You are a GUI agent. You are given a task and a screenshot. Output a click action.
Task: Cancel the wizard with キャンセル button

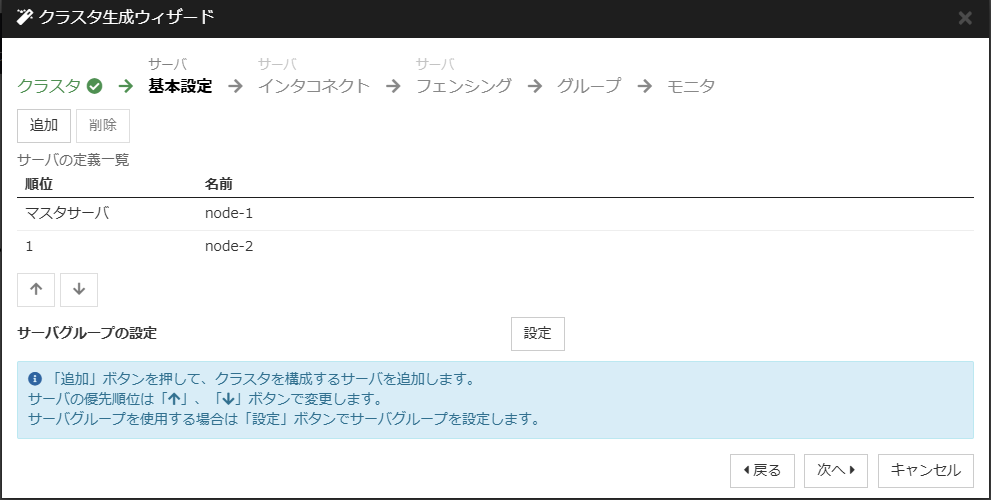925,470
